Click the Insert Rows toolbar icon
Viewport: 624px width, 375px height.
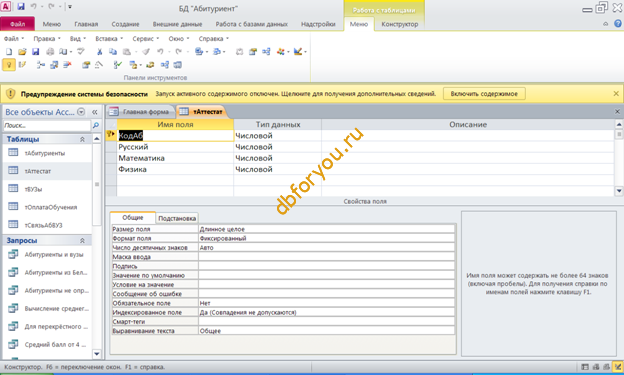click(41, 65)
